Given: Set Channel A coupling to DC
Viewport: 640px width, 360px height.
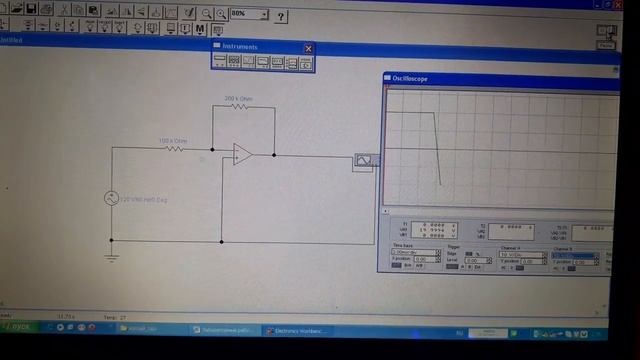Looking at the screenshot, I should 520,268.
